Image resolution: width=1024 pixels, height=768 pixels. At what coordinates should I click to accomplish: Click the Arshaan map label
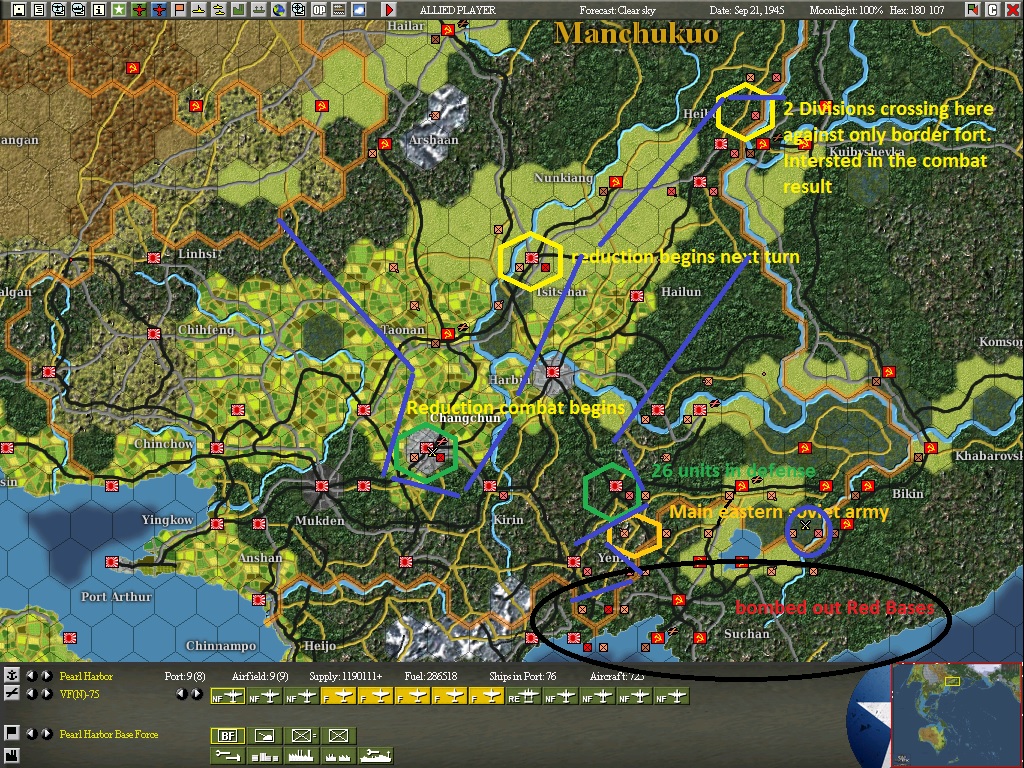pyautogui.click(x=434, y=140)
